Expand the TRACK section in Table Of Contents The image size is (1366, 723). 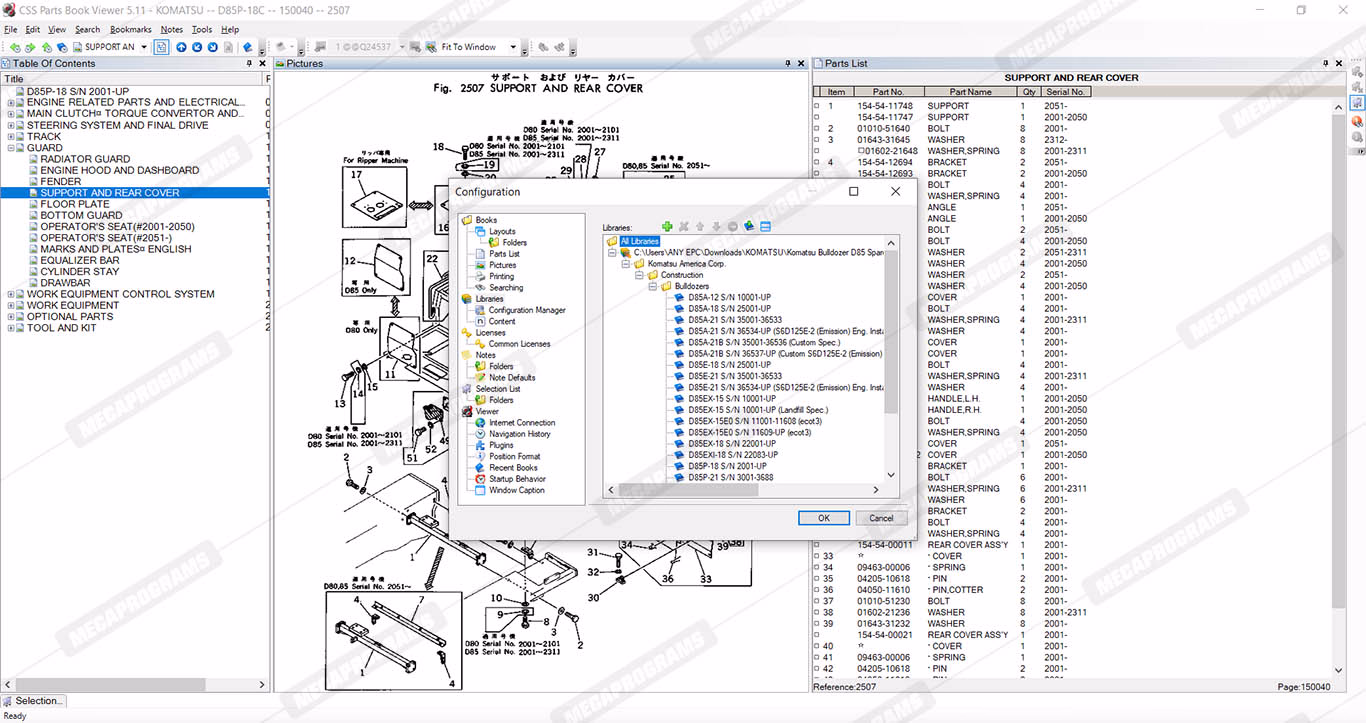point(11,136)
